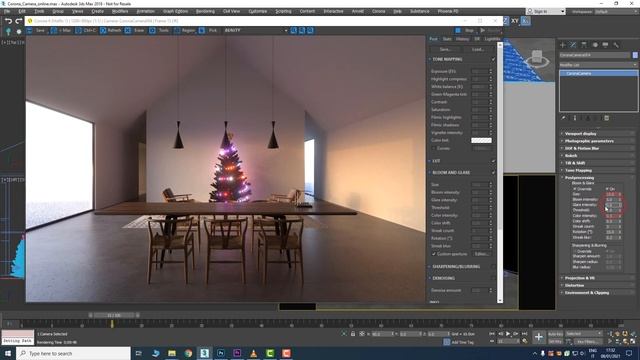This screenshot has width=640, height=360.
Task: Open the Modifier List dropdown
Action: click(598, 65)
